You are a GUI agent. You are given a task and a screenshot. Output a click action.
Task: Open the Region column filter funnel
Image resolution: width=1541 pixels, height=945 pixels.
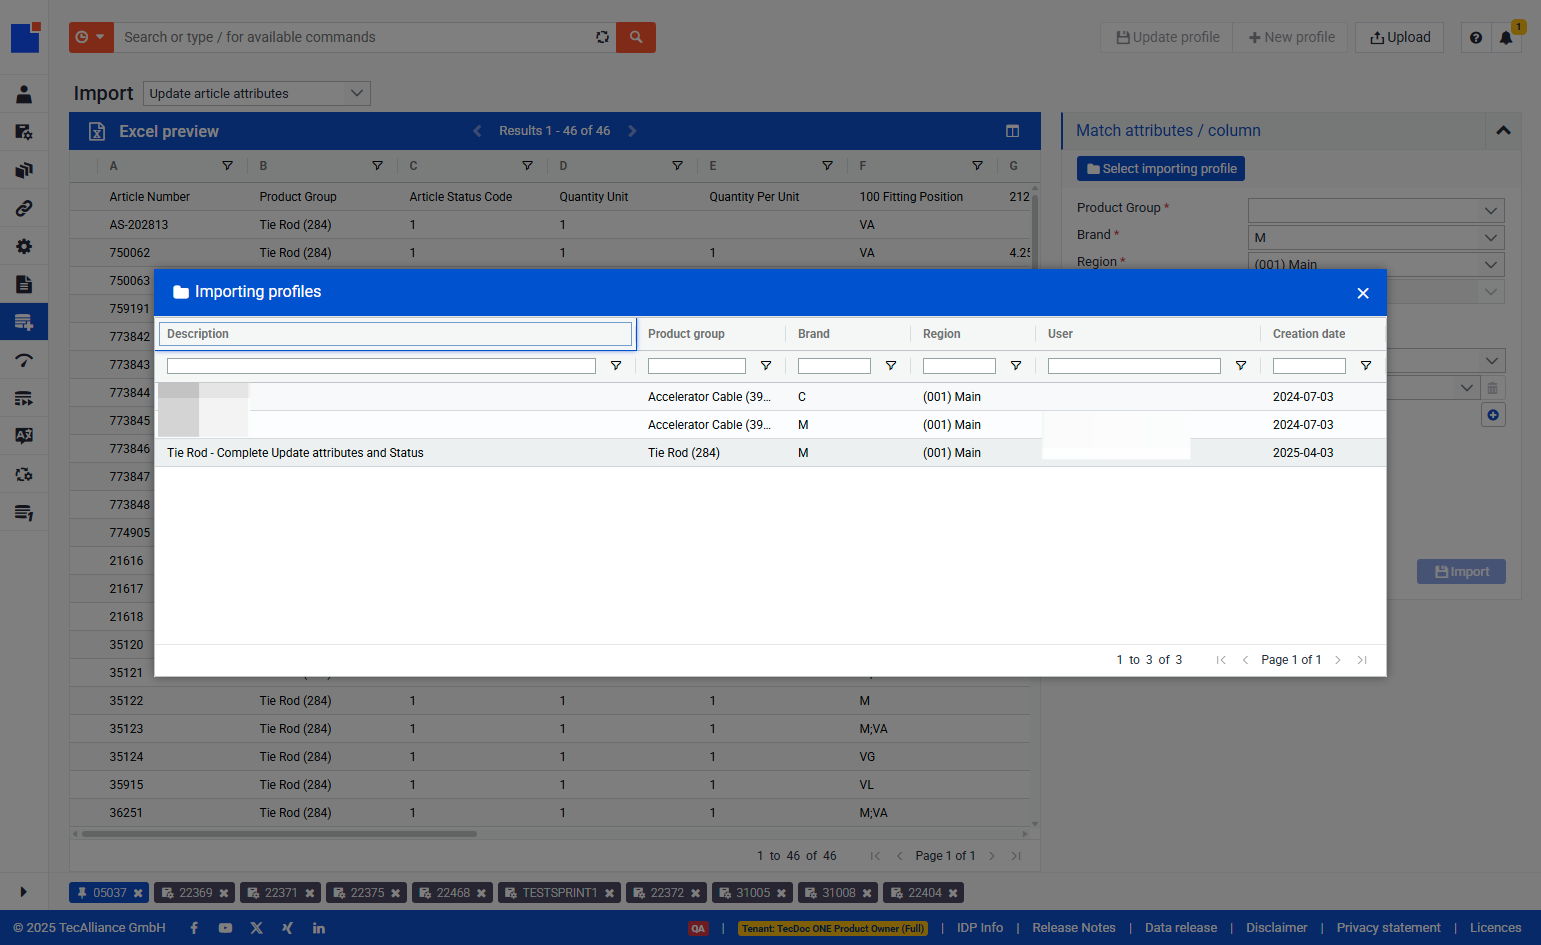[1016, 366]
